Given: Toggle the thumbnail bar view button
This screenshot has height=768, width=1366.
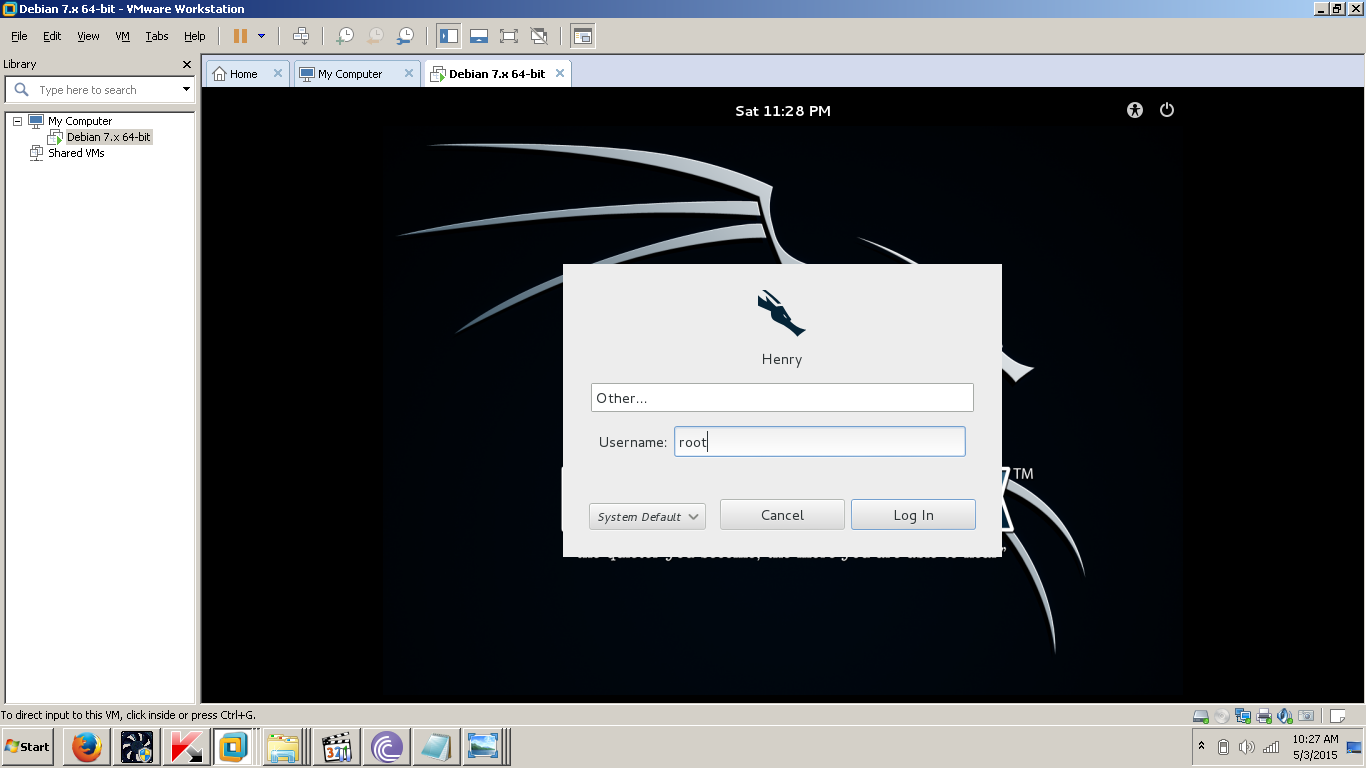Looking at the screenshot, I should [x=479, y=36].
